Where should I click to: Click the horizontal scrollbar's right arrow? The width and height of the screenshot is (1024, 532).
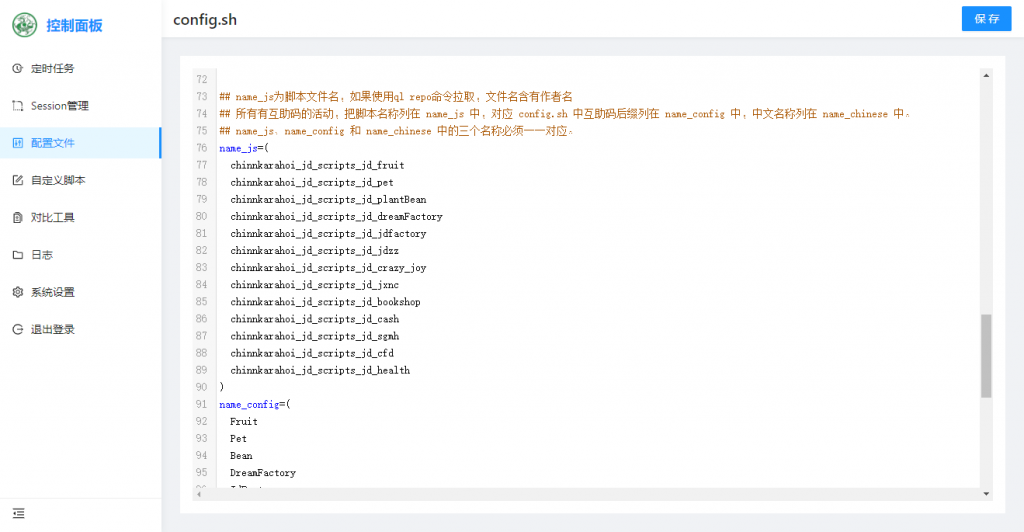point(974,493)
